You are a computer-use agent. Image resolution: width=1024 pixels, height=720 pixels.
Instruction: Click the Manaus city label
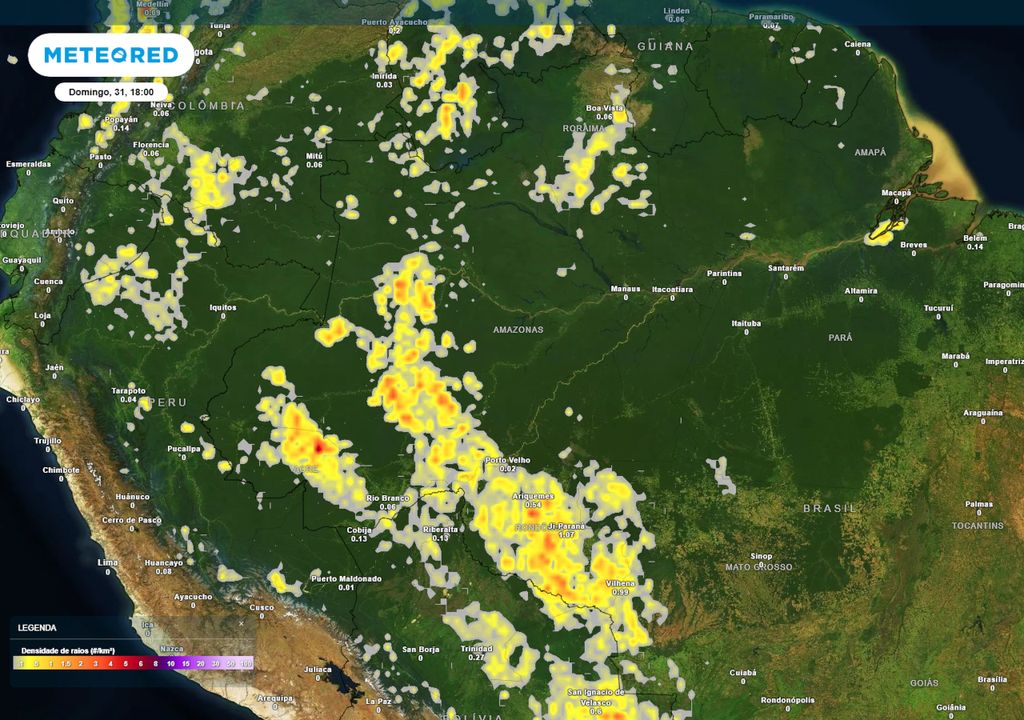(x=625, y=289)
